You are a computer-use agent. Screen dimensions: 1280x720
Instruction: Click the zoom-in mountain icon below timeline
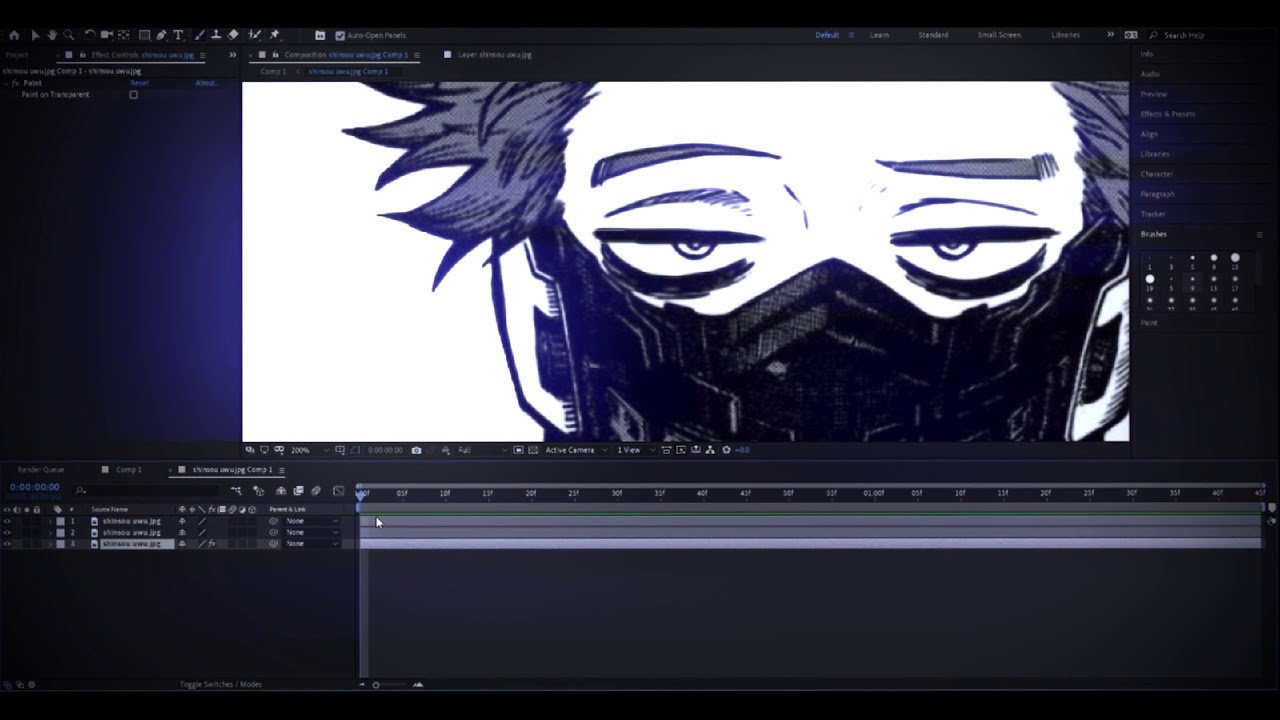418,685
